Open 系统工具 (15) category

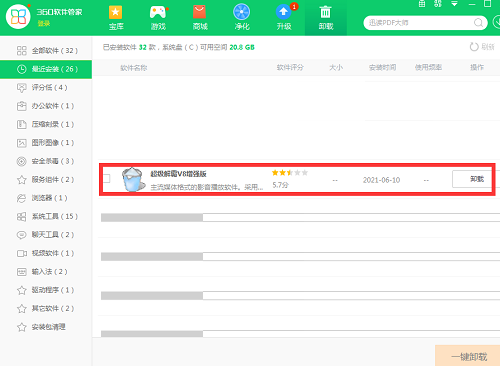click(x=46, y=216)
